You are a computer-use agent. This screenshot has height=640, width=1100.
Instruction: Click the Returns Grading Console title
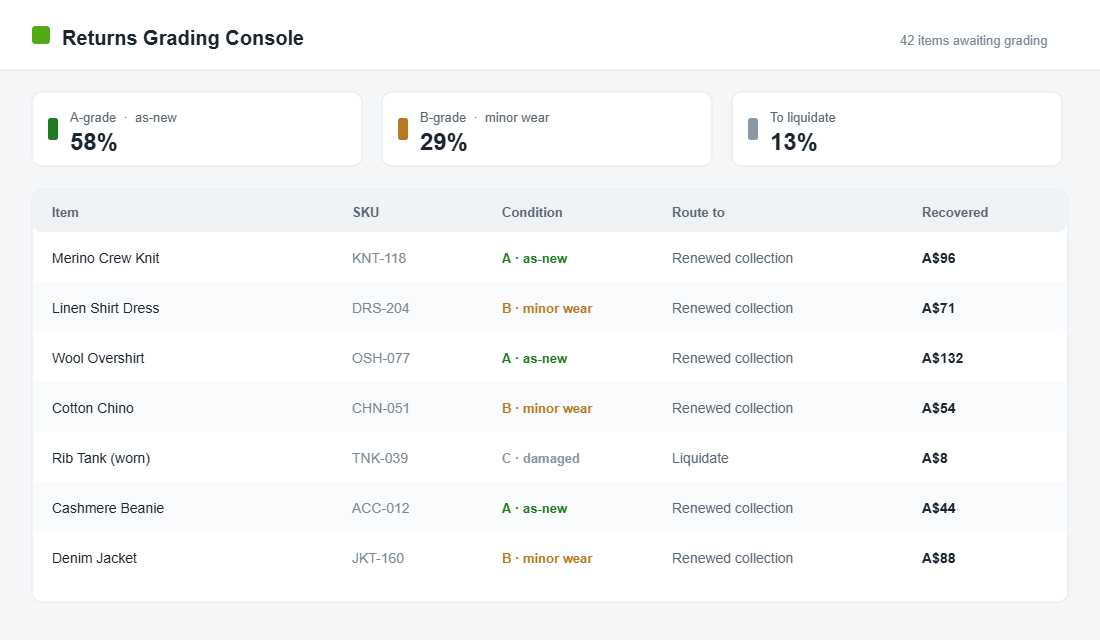tap(183, 38)
